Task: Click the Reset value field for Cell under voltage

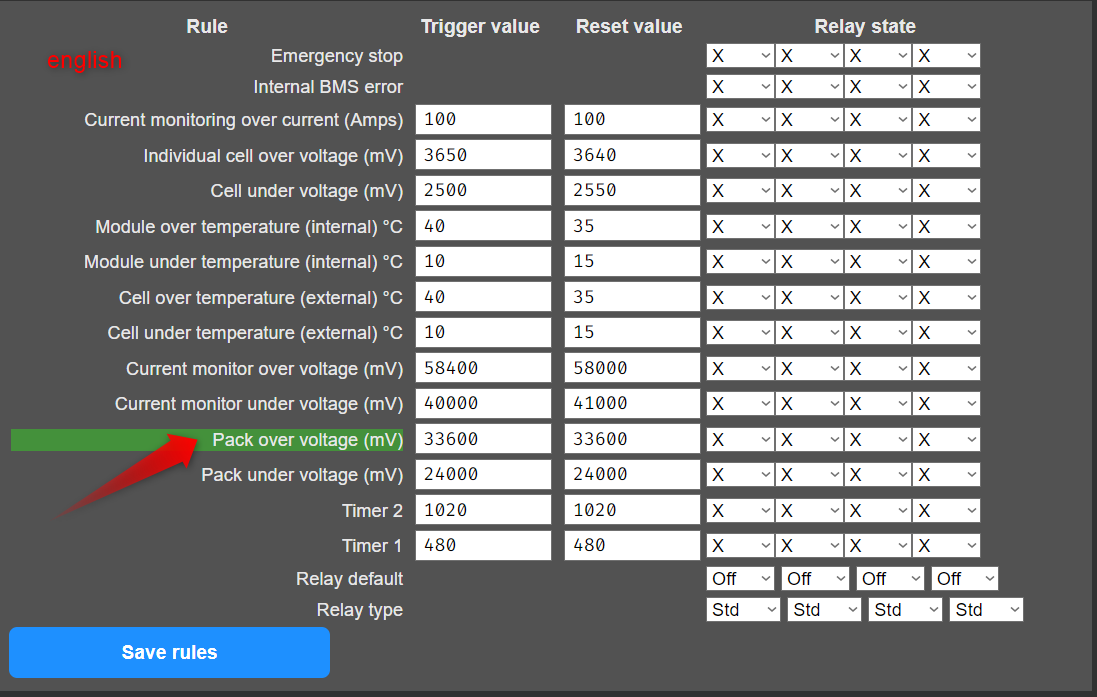Action: click(x=631, y=190)
